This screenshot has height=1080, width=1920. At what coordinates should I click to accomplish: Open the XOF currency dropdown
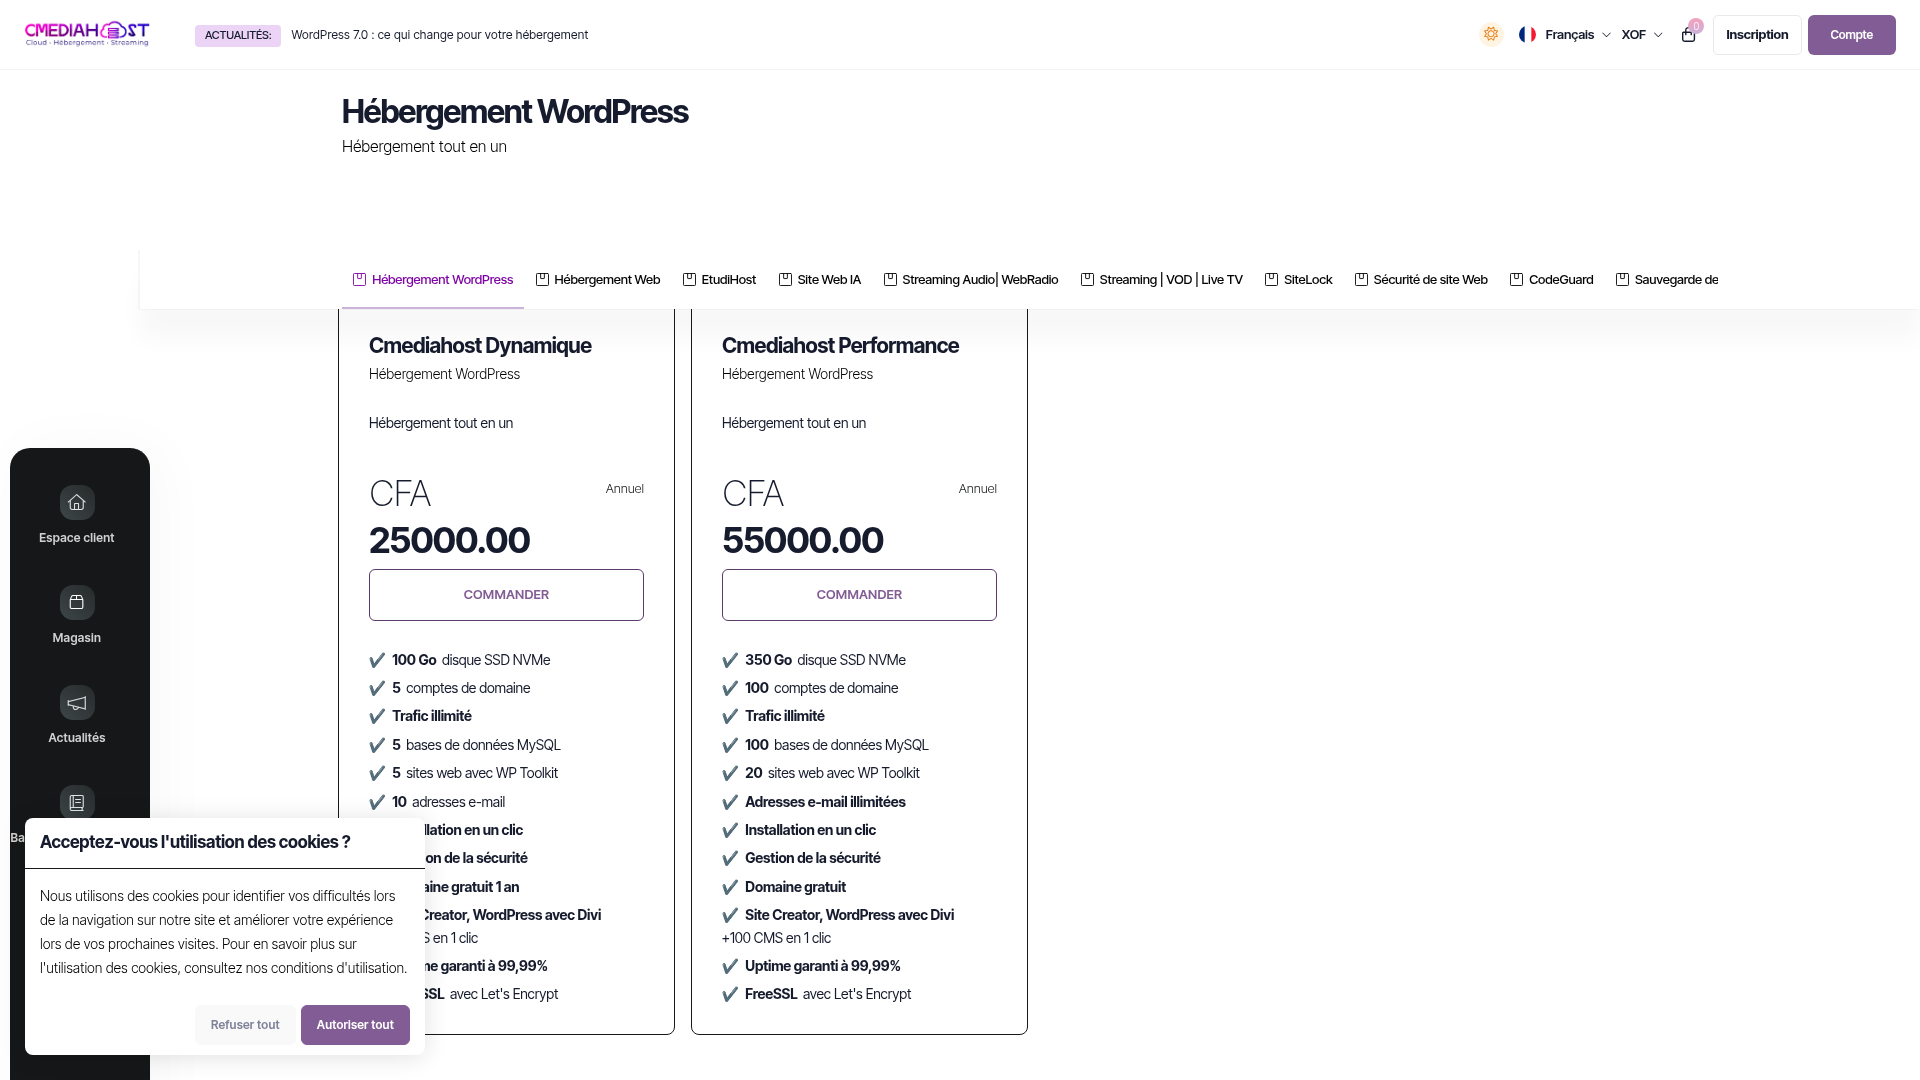coord(1642,35)
